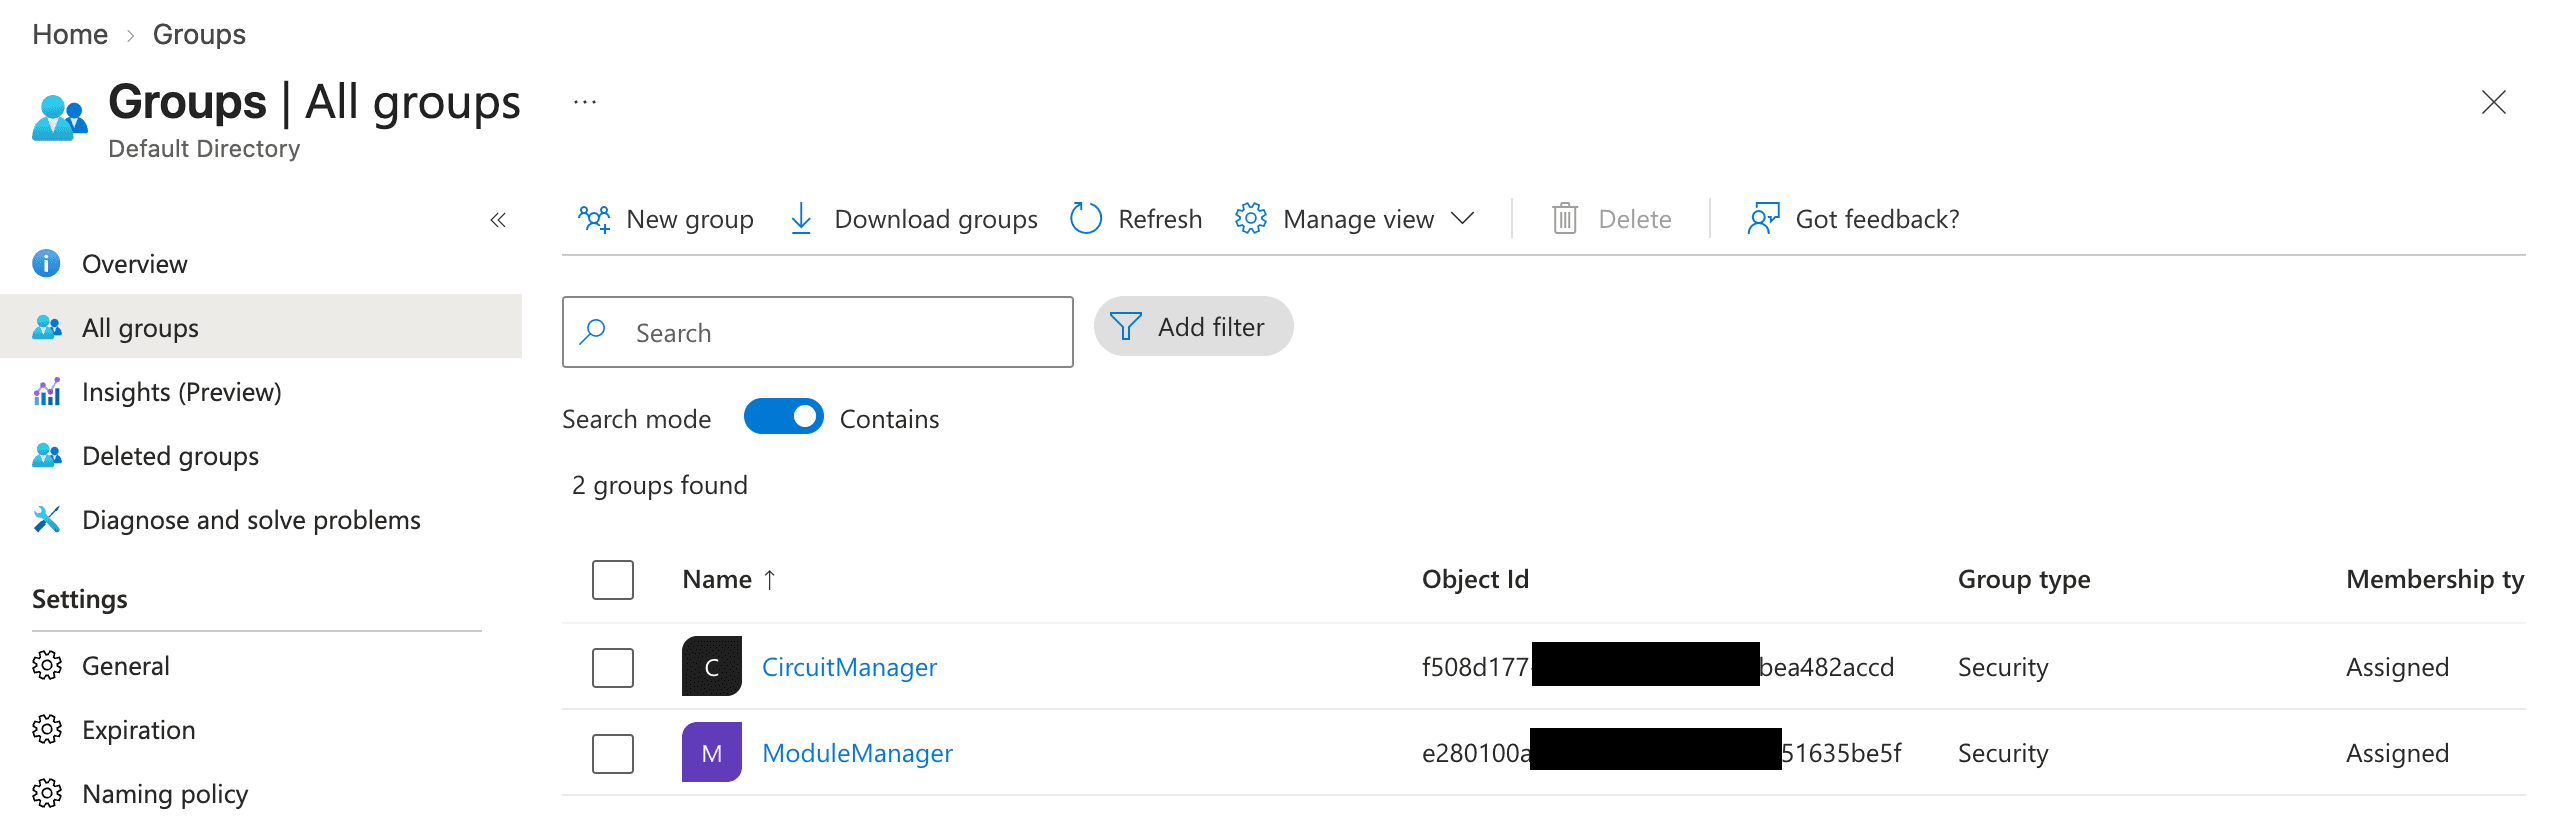2562x840 pixels.
Task: Click ModuleManager's Assigned membership cell
Action: coord(2397,753)
